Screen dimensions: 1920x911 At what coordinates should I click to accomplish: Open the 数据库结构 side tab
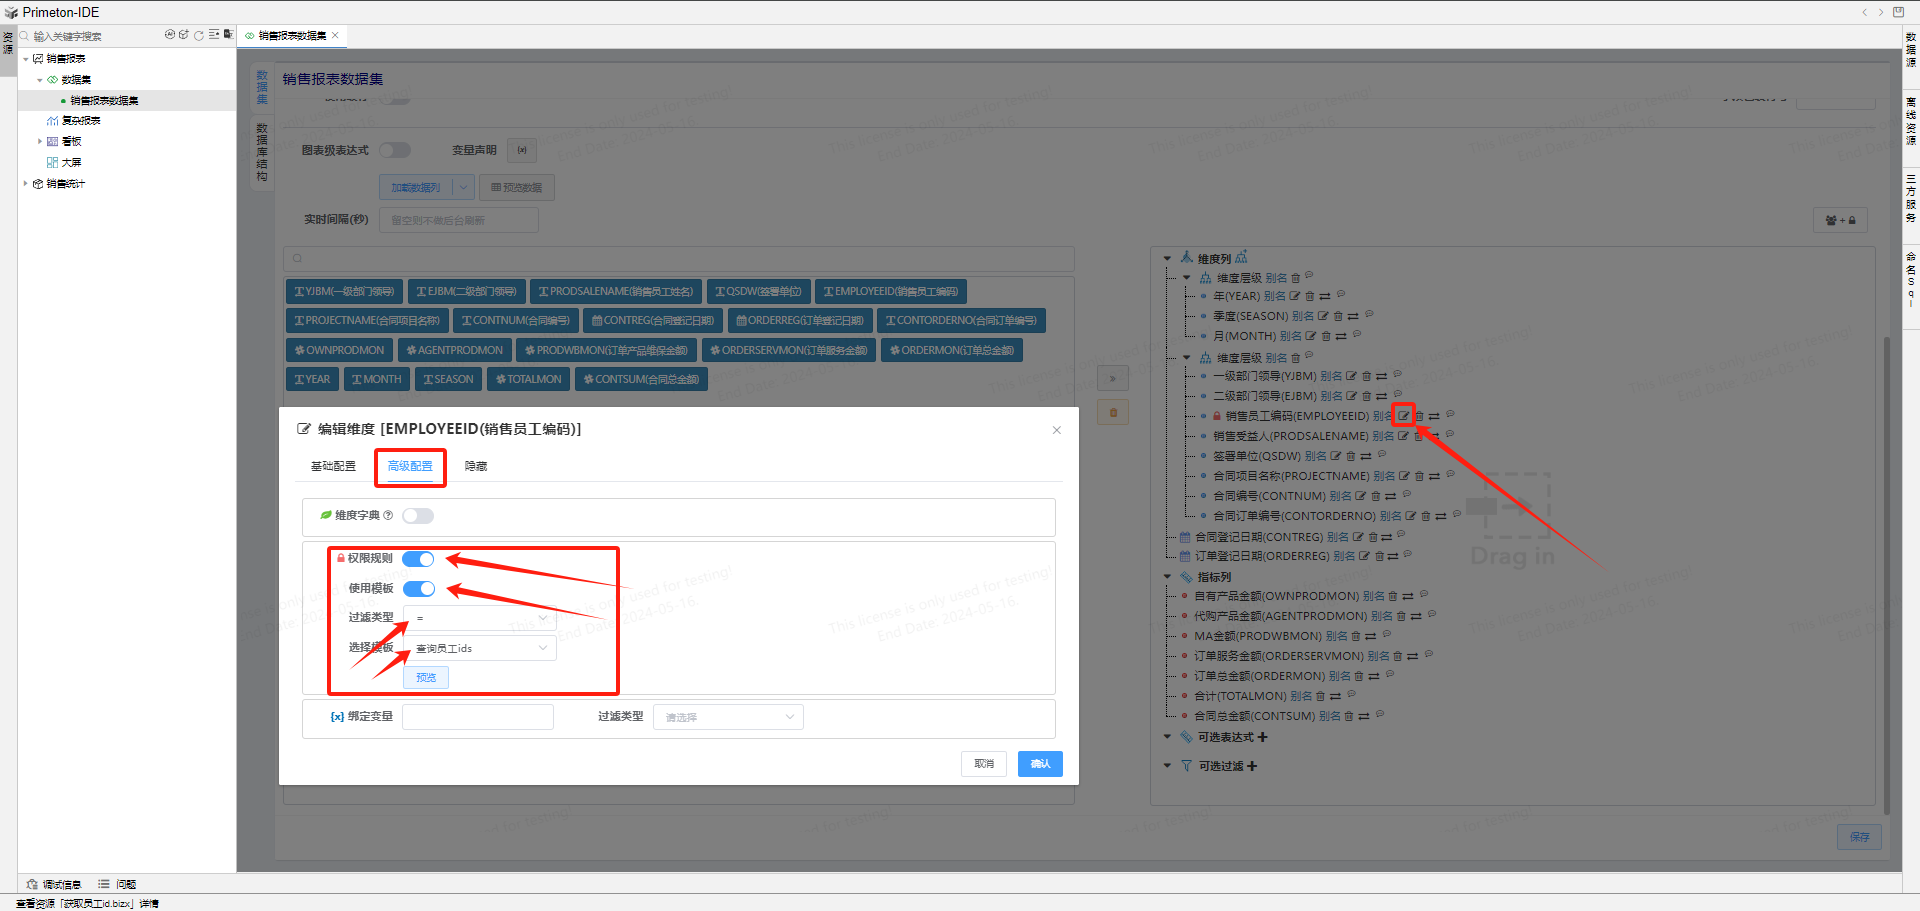point(262,152)
